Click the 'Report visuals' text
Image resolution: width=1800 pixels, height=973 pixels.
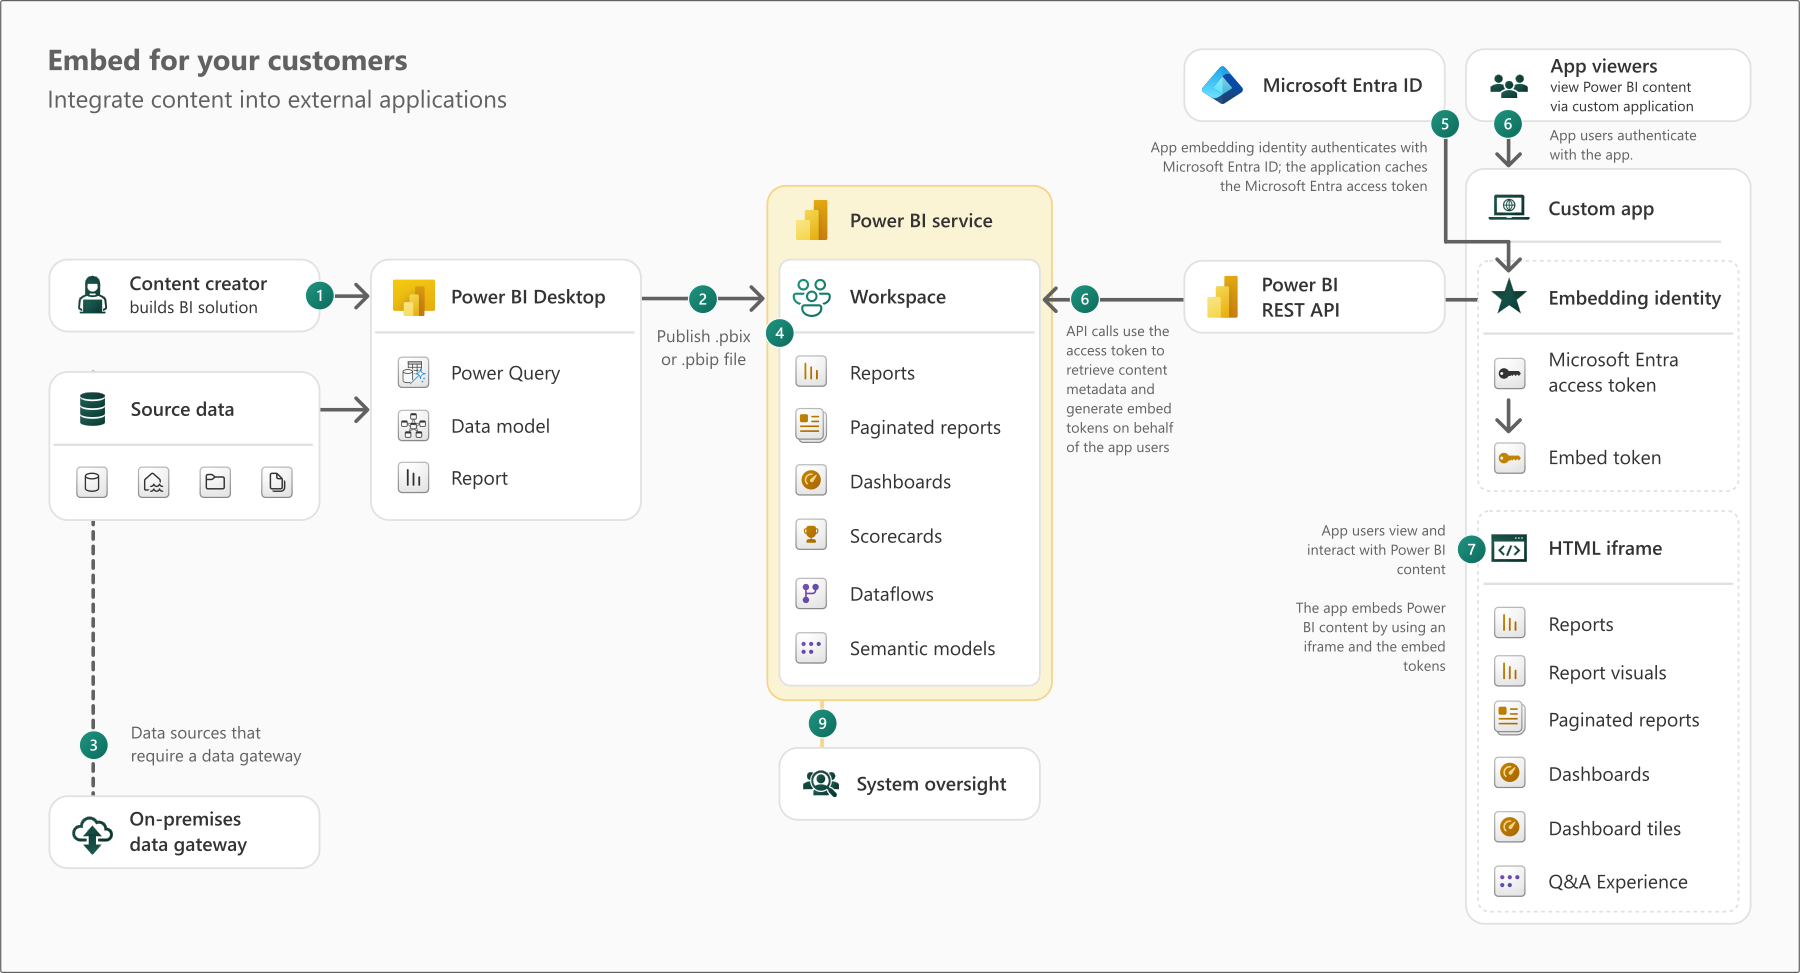[x=1607, y=673]
